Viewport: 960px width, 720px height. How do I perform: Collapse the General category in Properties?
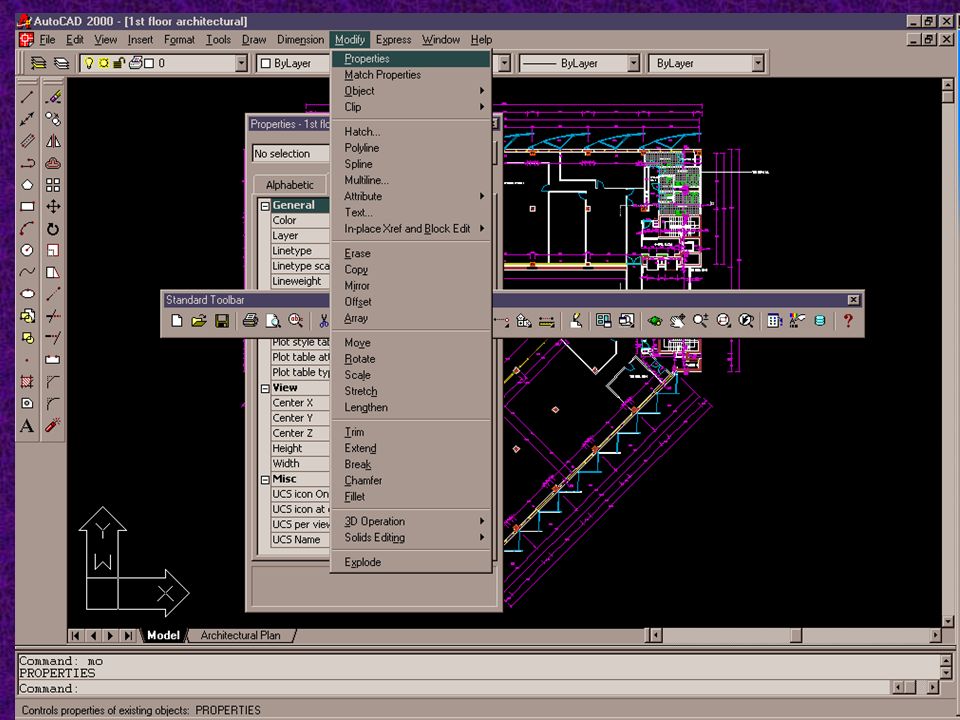click(265, 206)
